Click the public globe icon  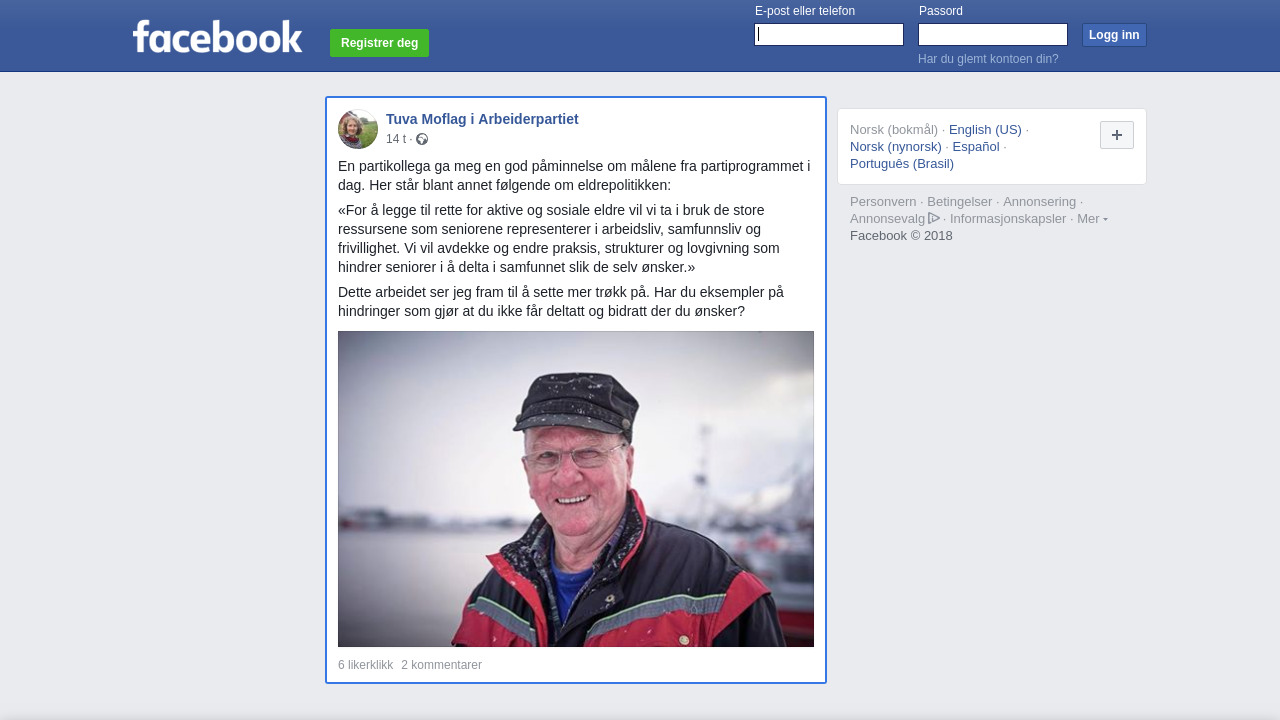tap(422, 139)
